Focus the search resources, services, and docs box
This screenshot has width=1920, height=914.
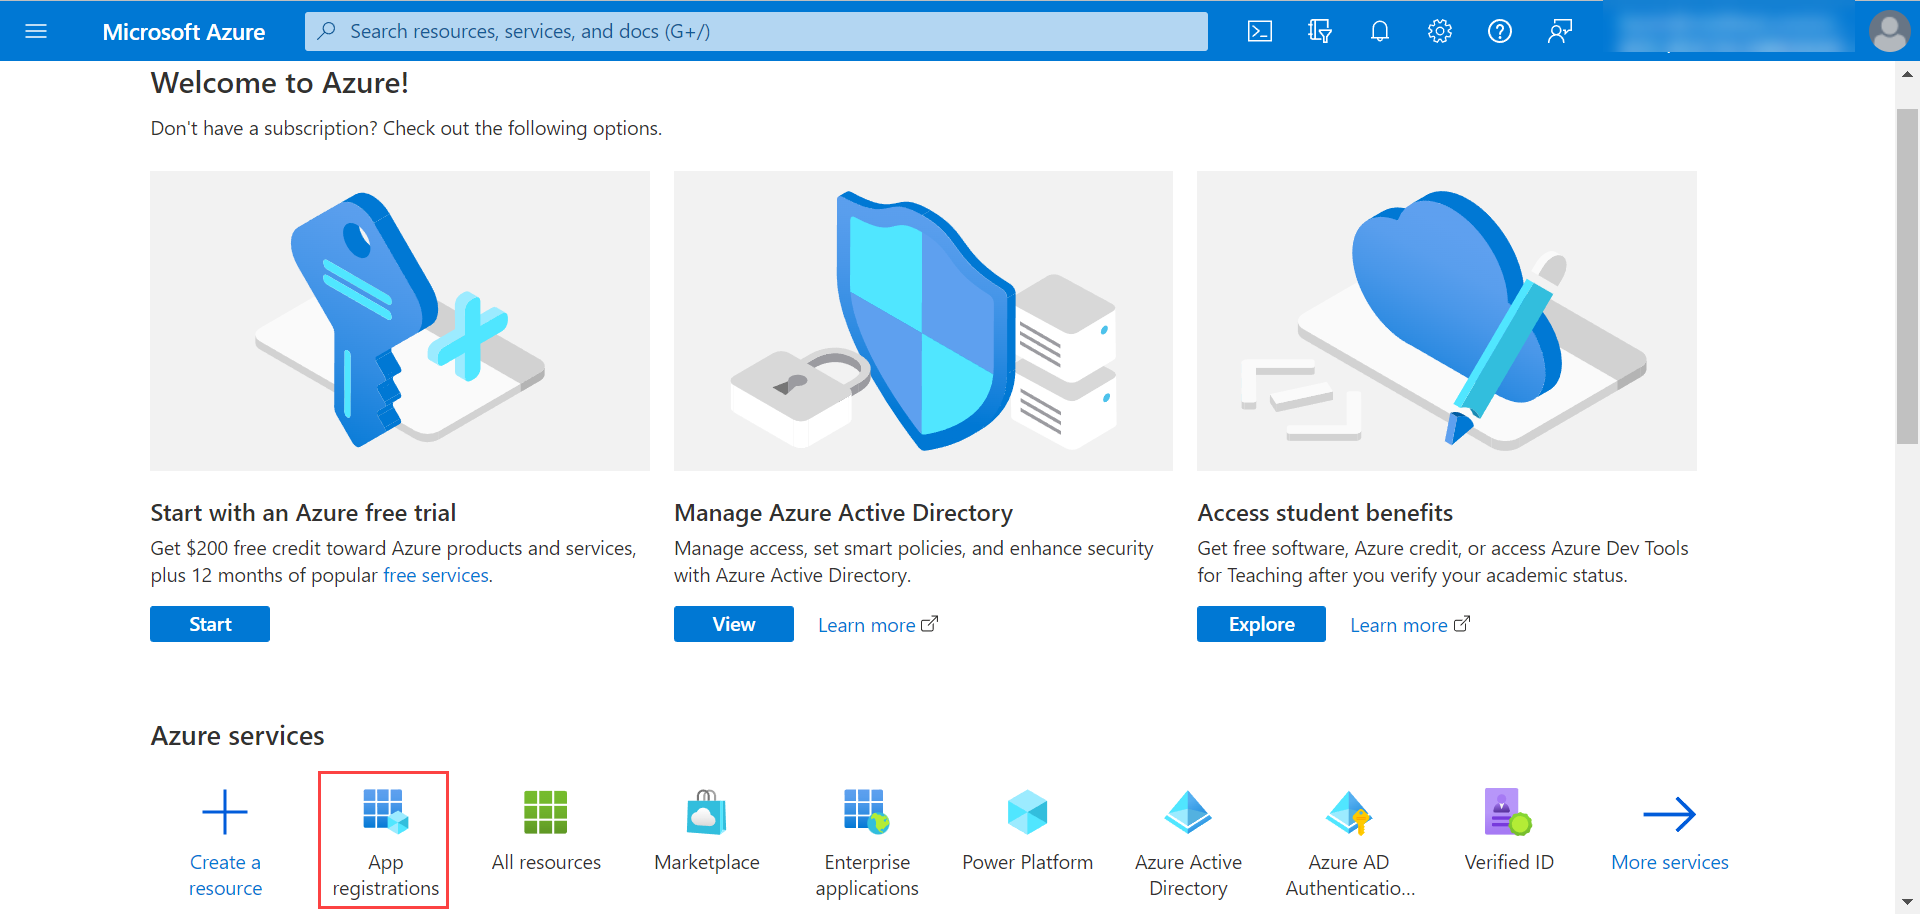(756, 31)
